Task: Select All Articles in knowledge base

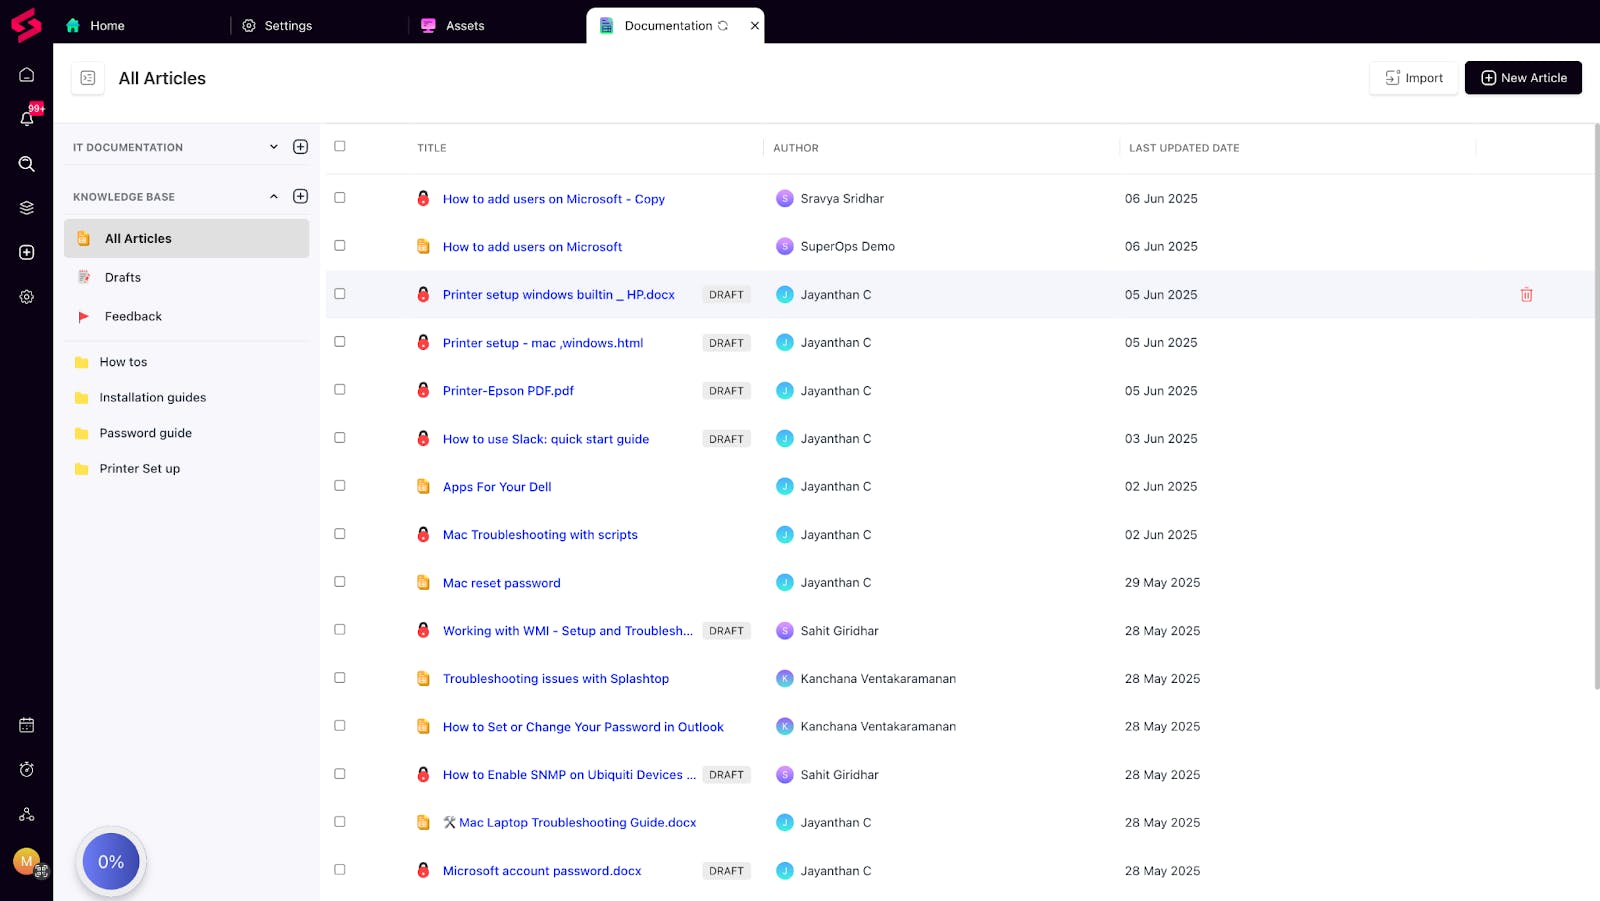Action: click(x=187, y=238)
